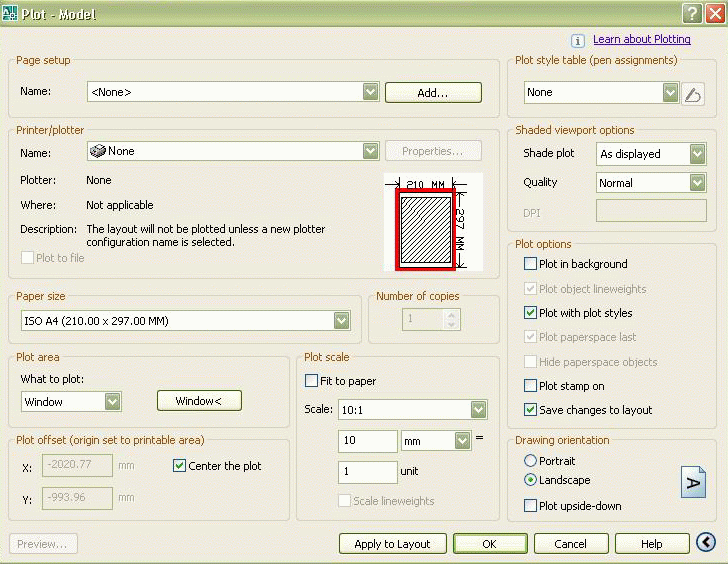Screen dimensions: 728x564
Task: Open Learn about Plotting link
Action: (642, 39)
